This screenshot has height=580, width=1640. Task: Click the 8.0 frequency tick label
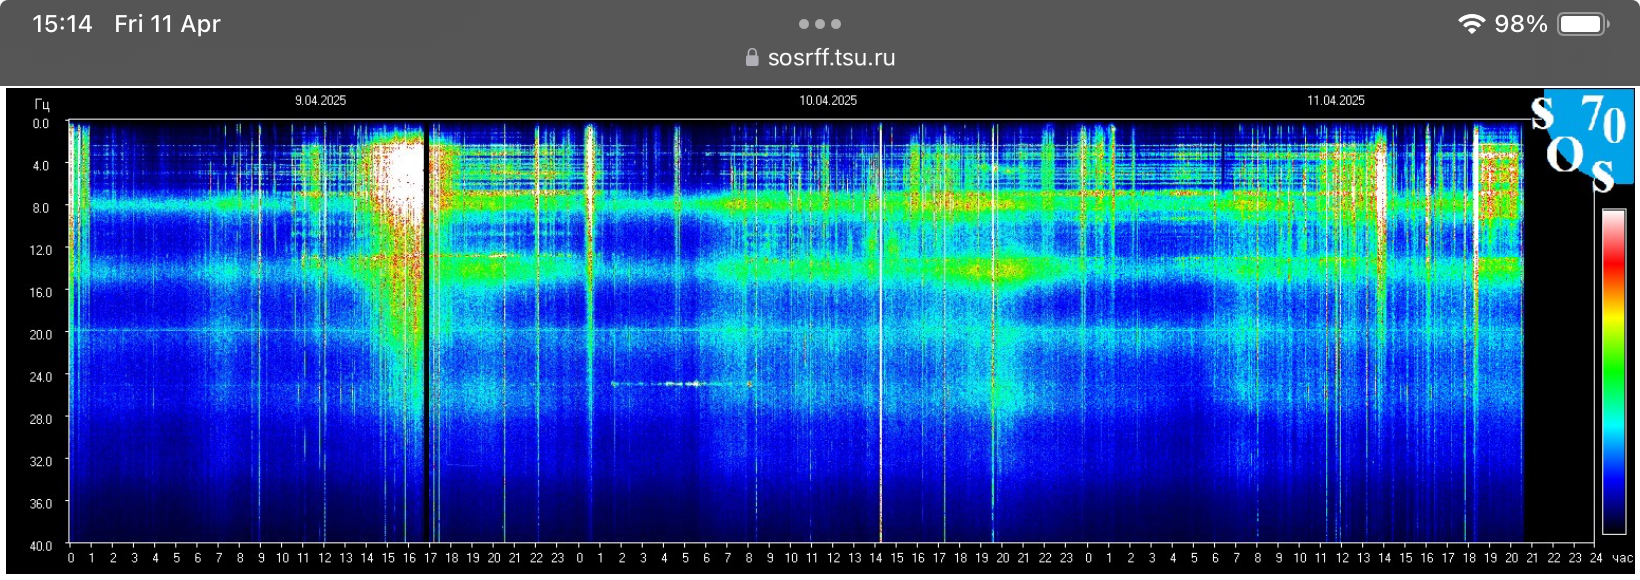coord(41,208)
